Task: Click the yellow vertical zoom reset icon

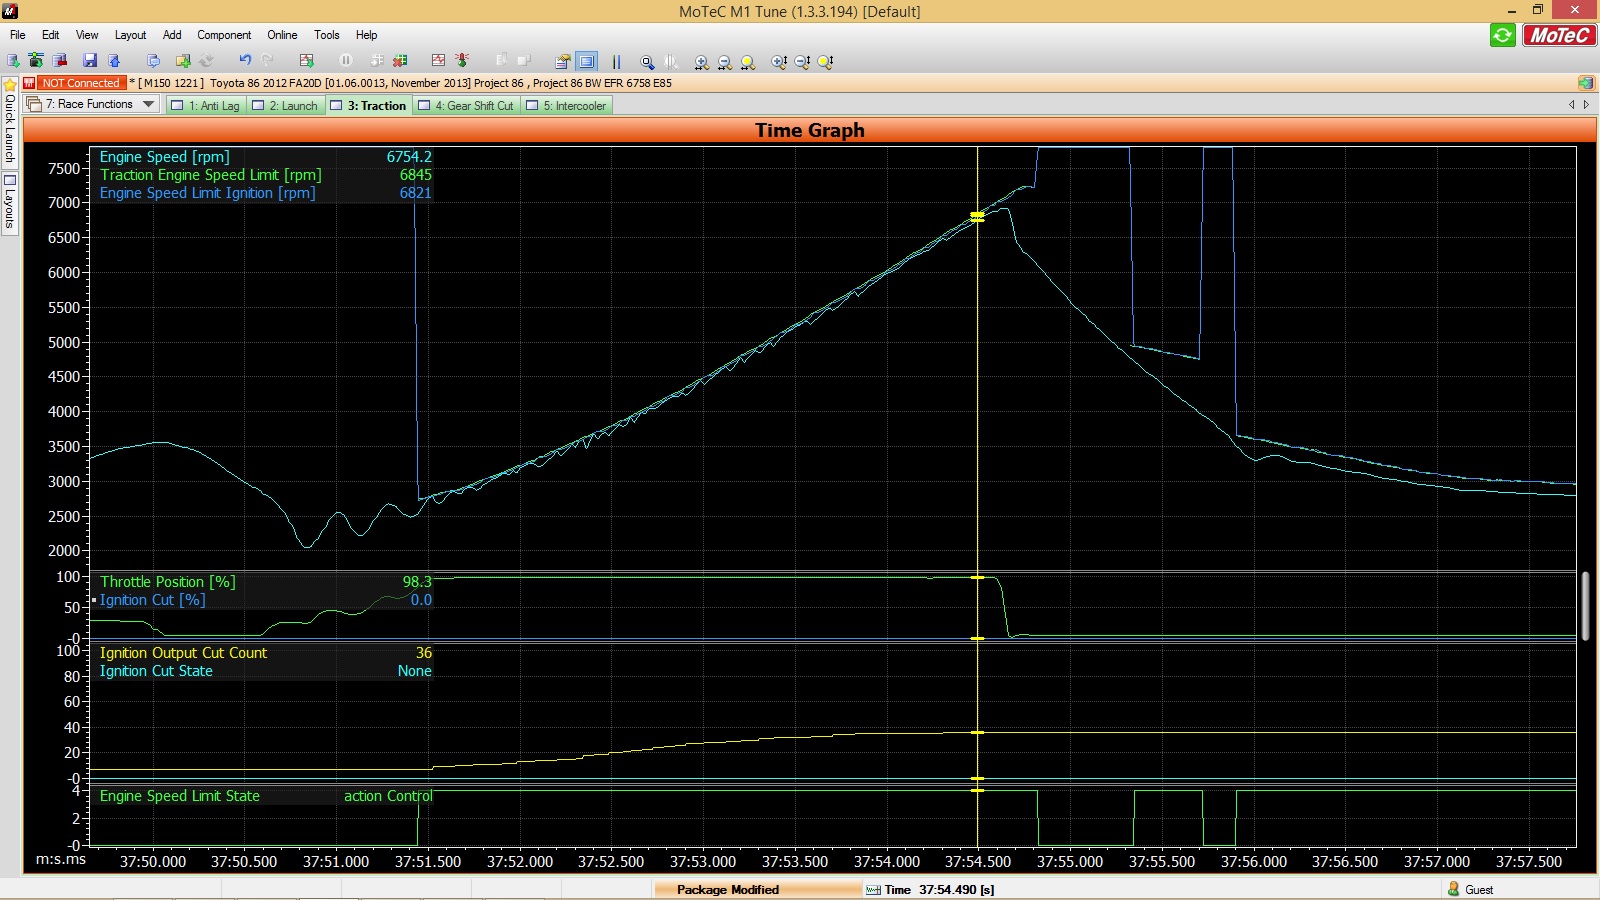Action: (x=825, y=61)
